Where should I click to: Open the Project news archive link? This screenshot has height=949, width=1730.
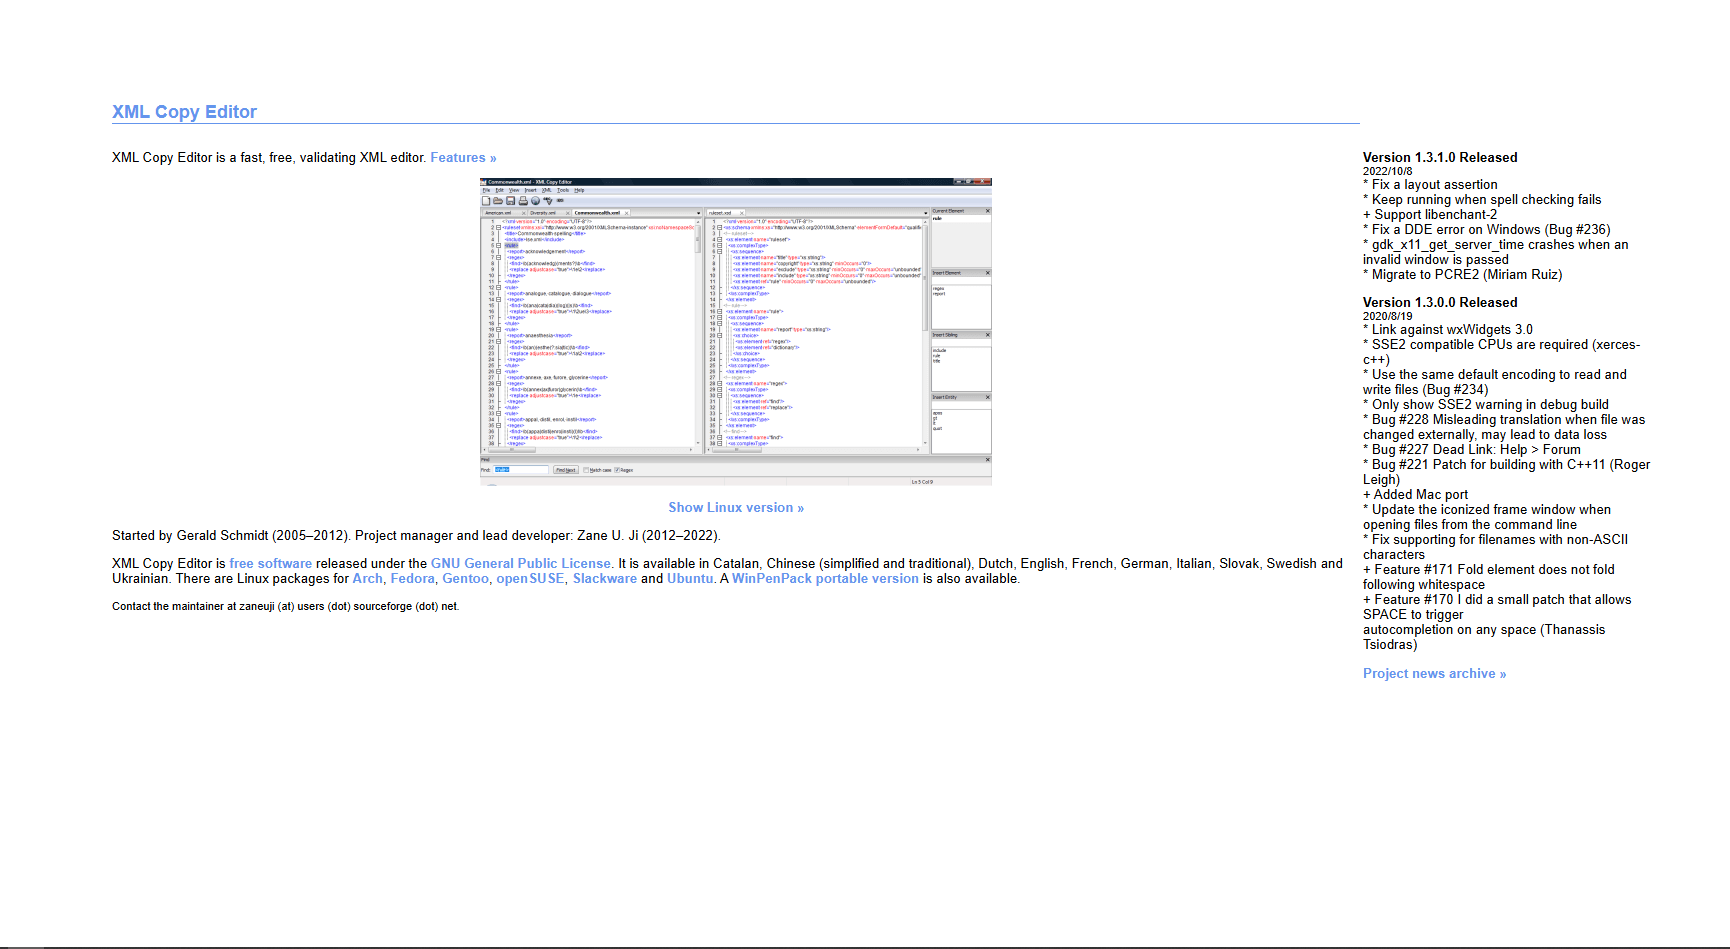tap(1434, 673)
